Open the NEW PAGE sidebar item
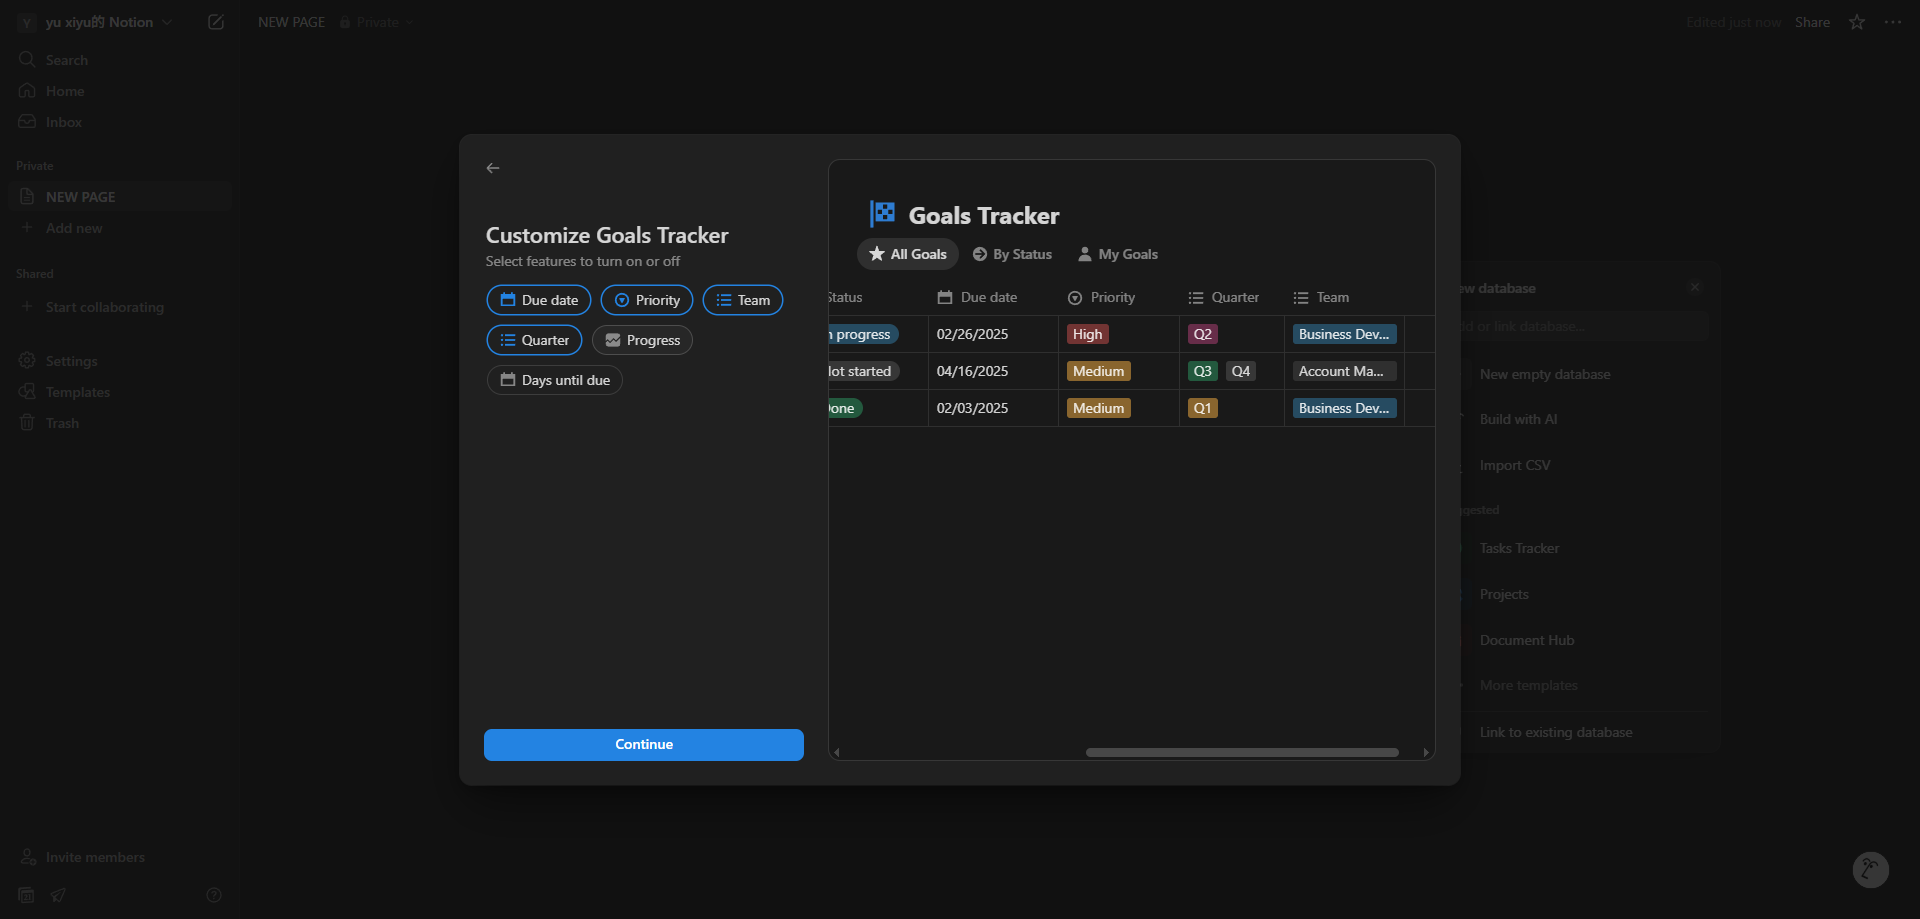The width and height of the screenshot is (1920, 919). point(120,197)
